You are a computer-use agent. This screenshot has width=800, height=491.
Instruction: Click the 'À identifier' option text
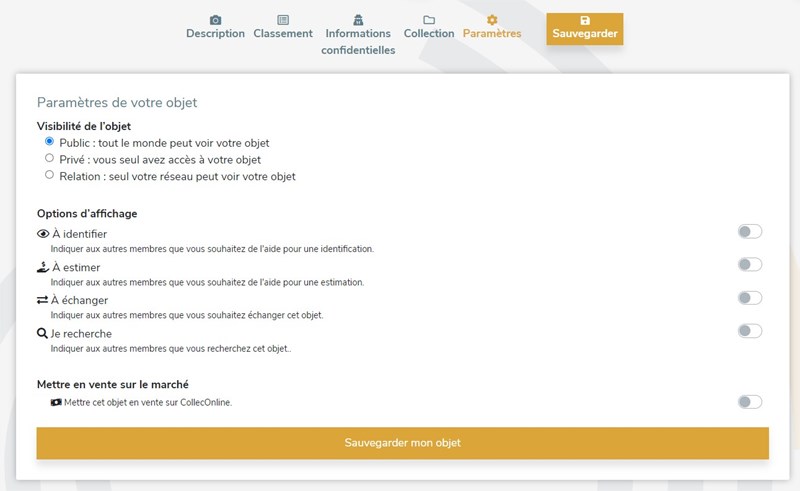[x=80, y=234]
